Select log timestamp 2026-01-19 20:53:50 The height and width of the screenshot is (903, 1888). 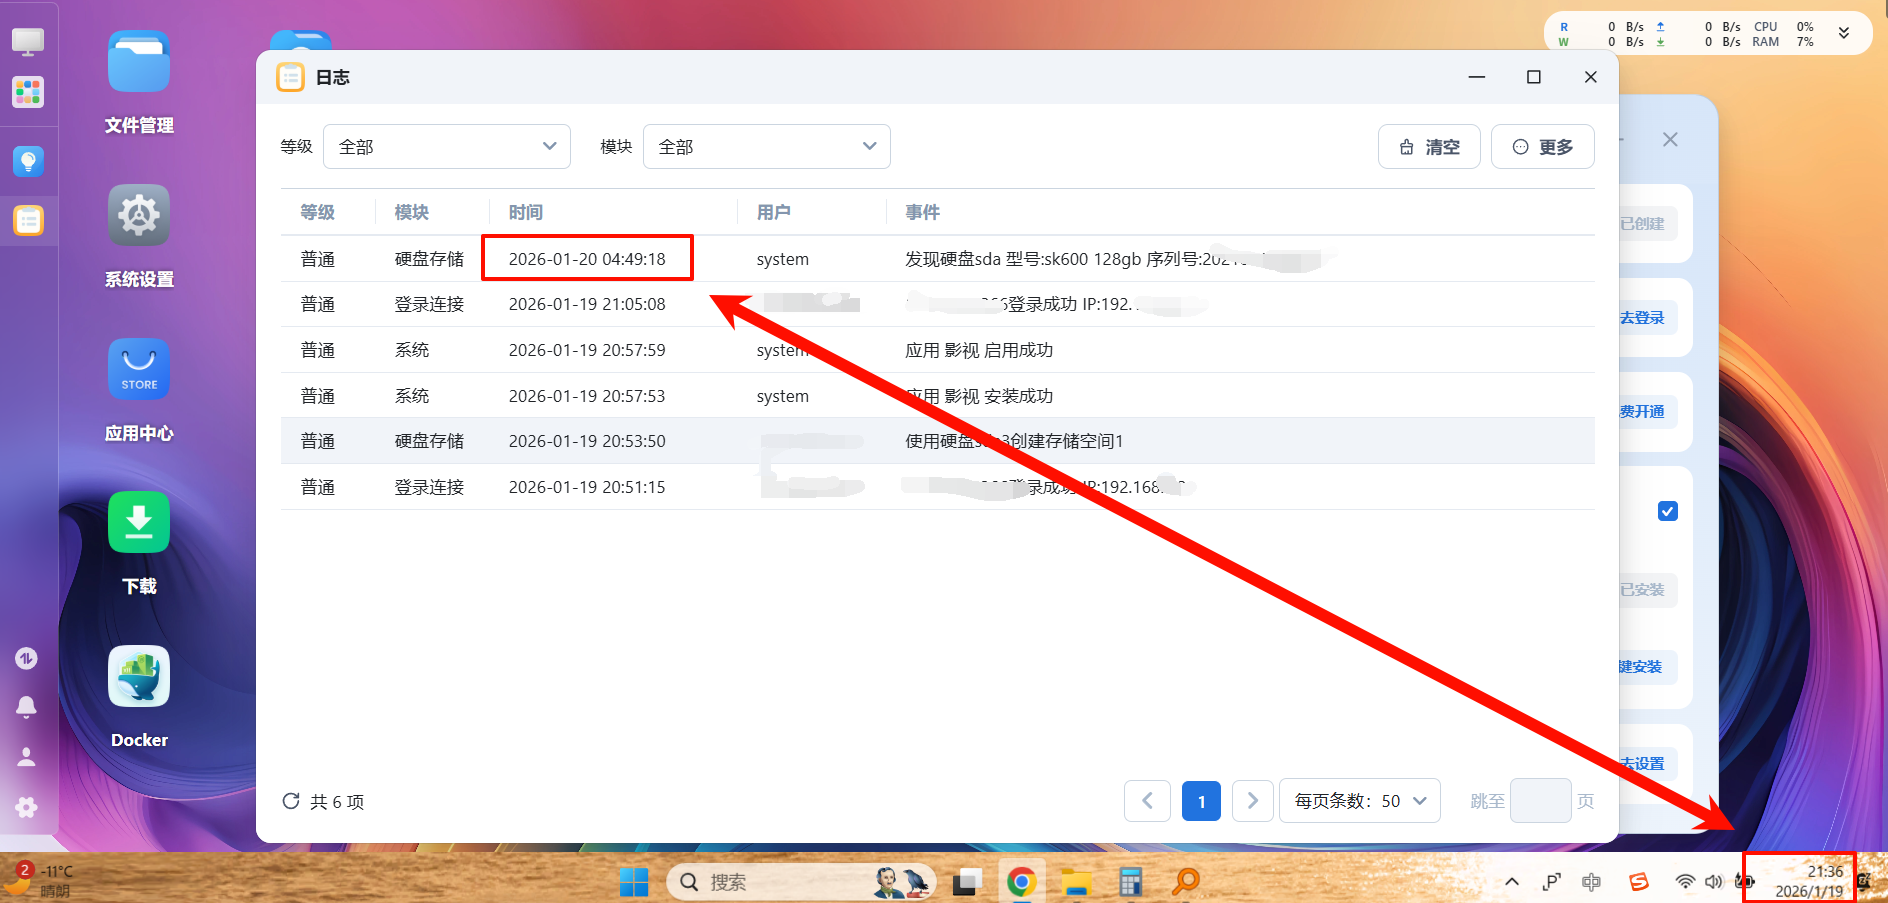click(x=587, y=441)
